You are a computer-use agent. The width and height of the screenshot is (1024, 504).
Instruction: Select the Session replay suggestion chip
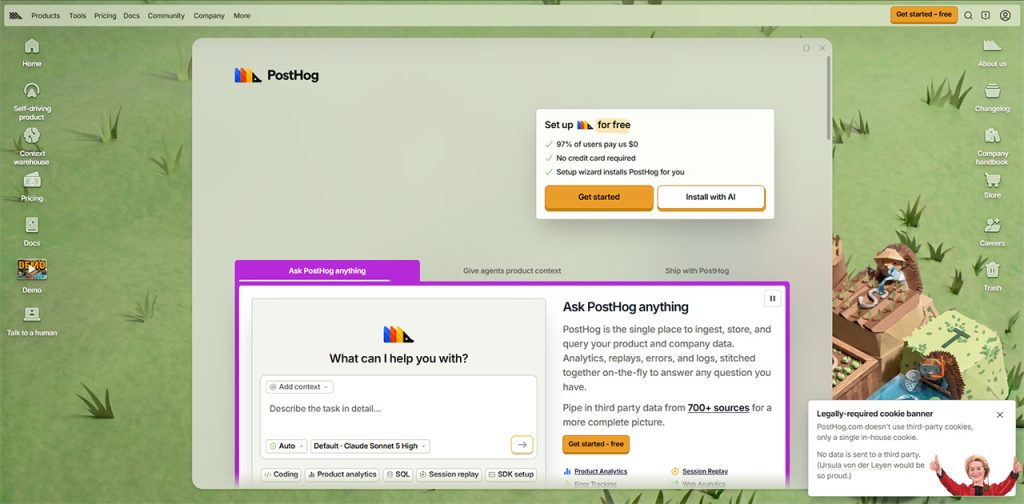tap(449, 475)
